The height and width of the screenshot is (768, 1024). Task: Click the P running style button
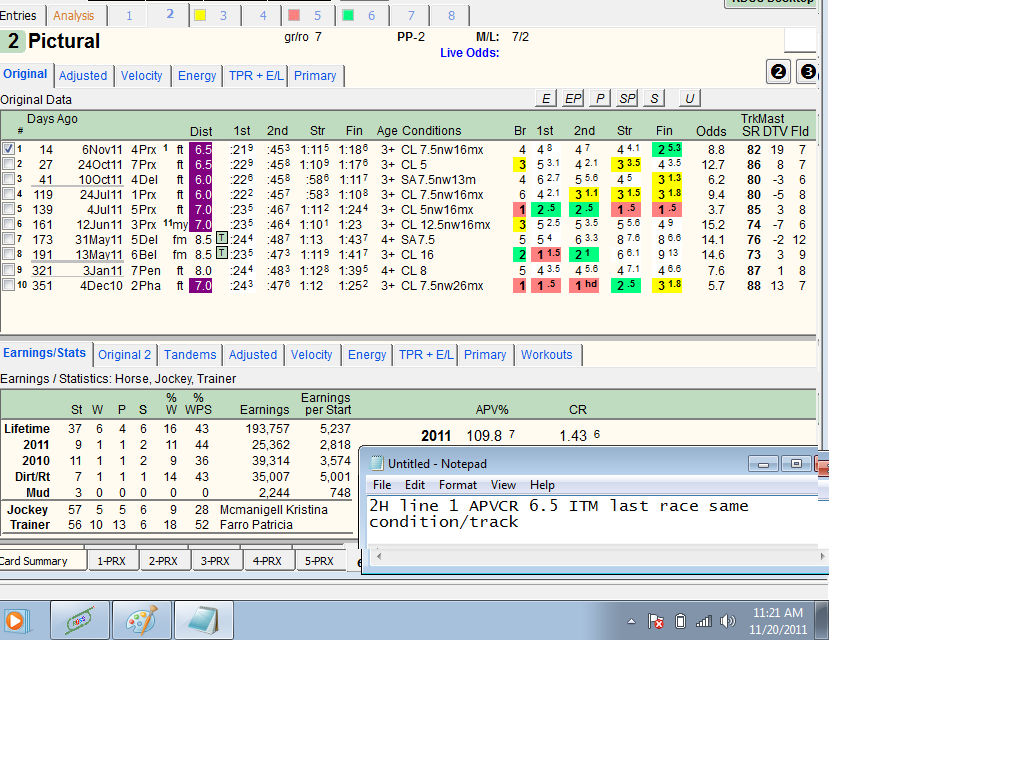pos(600,99)
